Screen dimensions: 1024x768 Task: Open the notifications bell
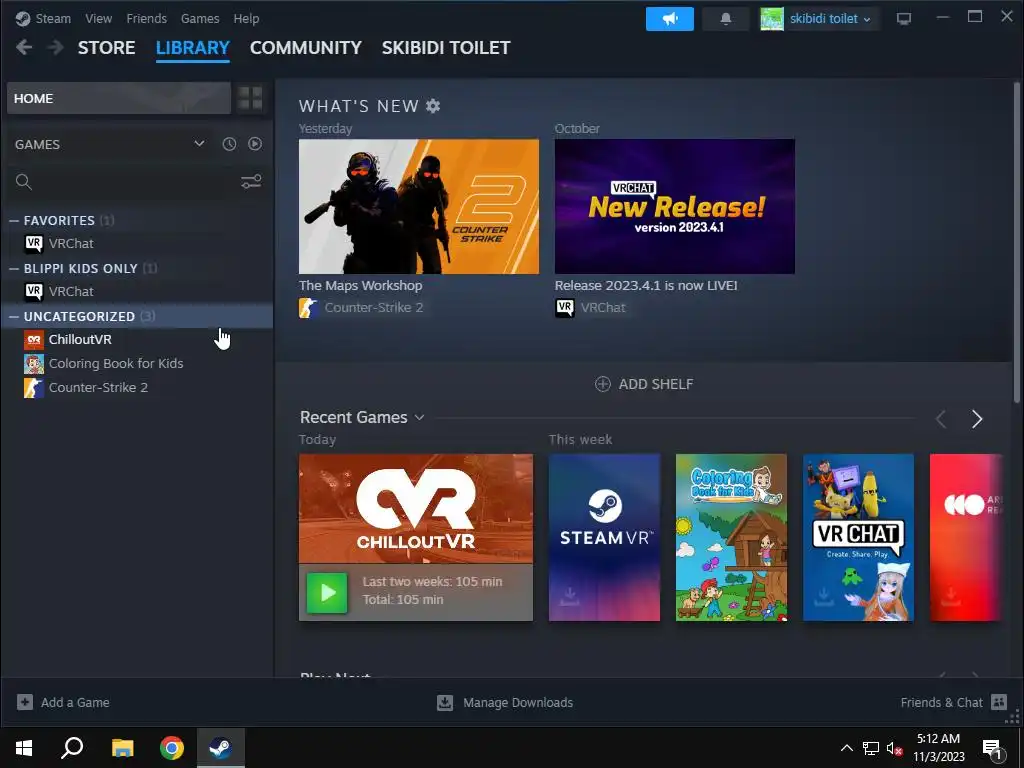click(x=726, y=18)
